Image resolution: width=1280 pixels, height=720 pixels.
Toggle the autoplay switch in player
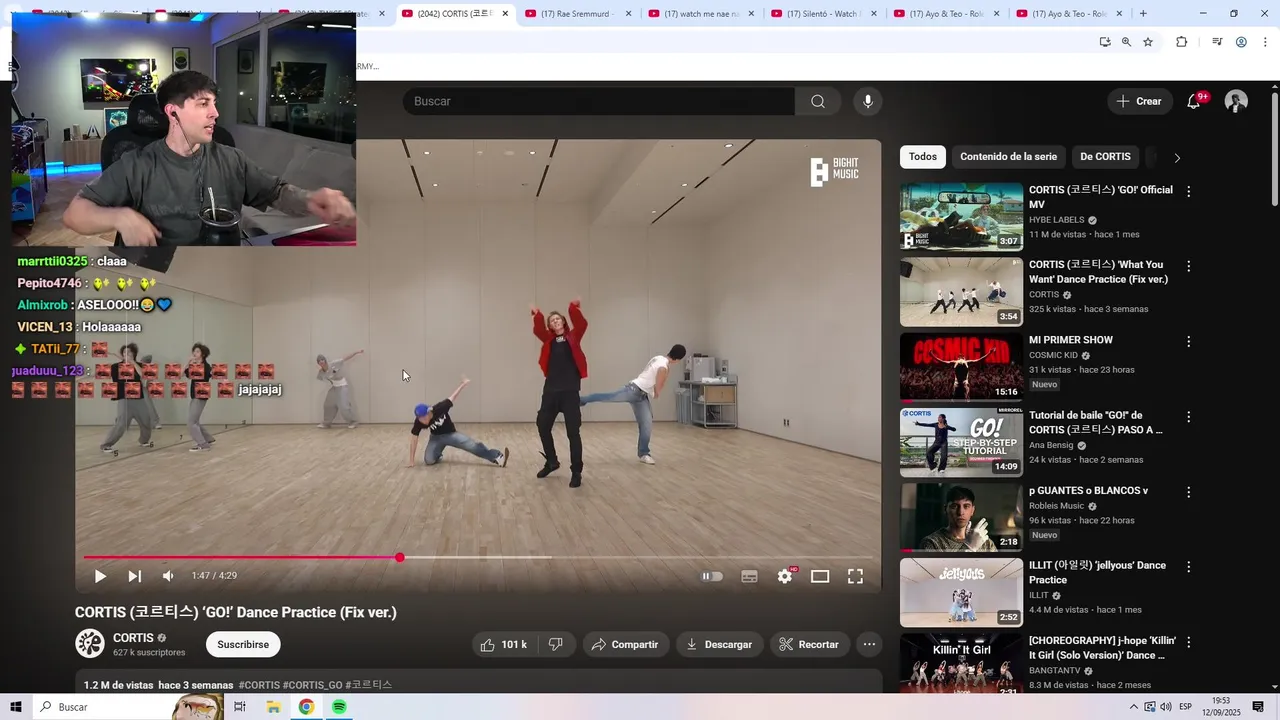(712, 576)
